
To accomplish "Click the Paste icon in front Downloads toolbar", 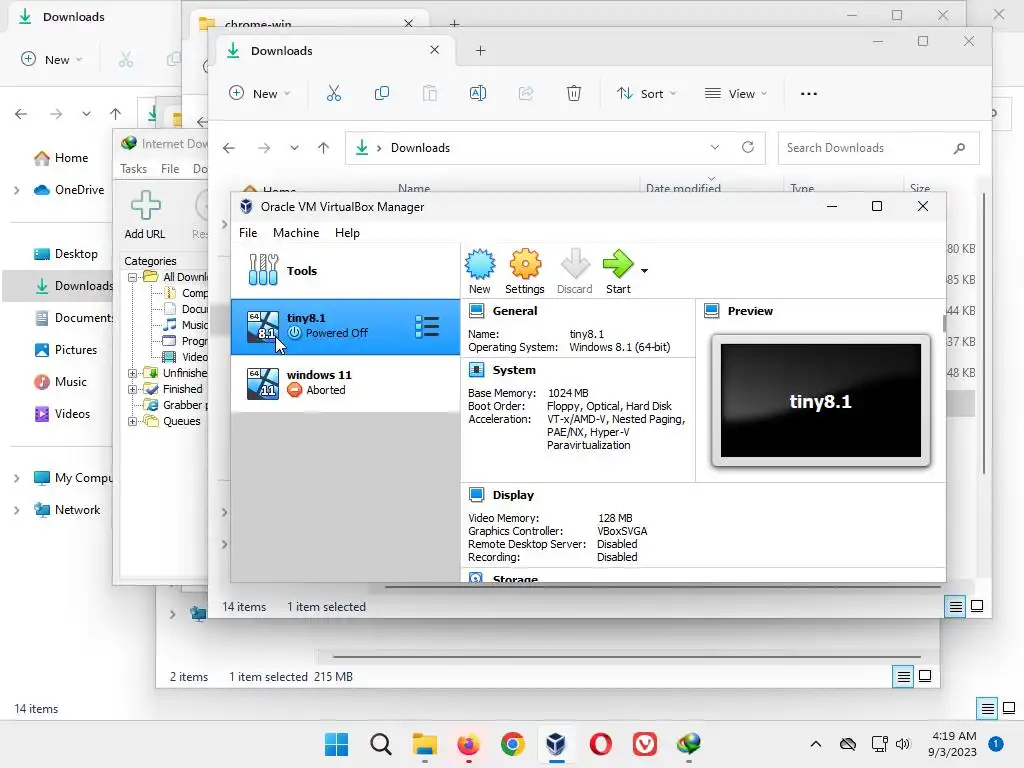I will (x=430, y=93).
